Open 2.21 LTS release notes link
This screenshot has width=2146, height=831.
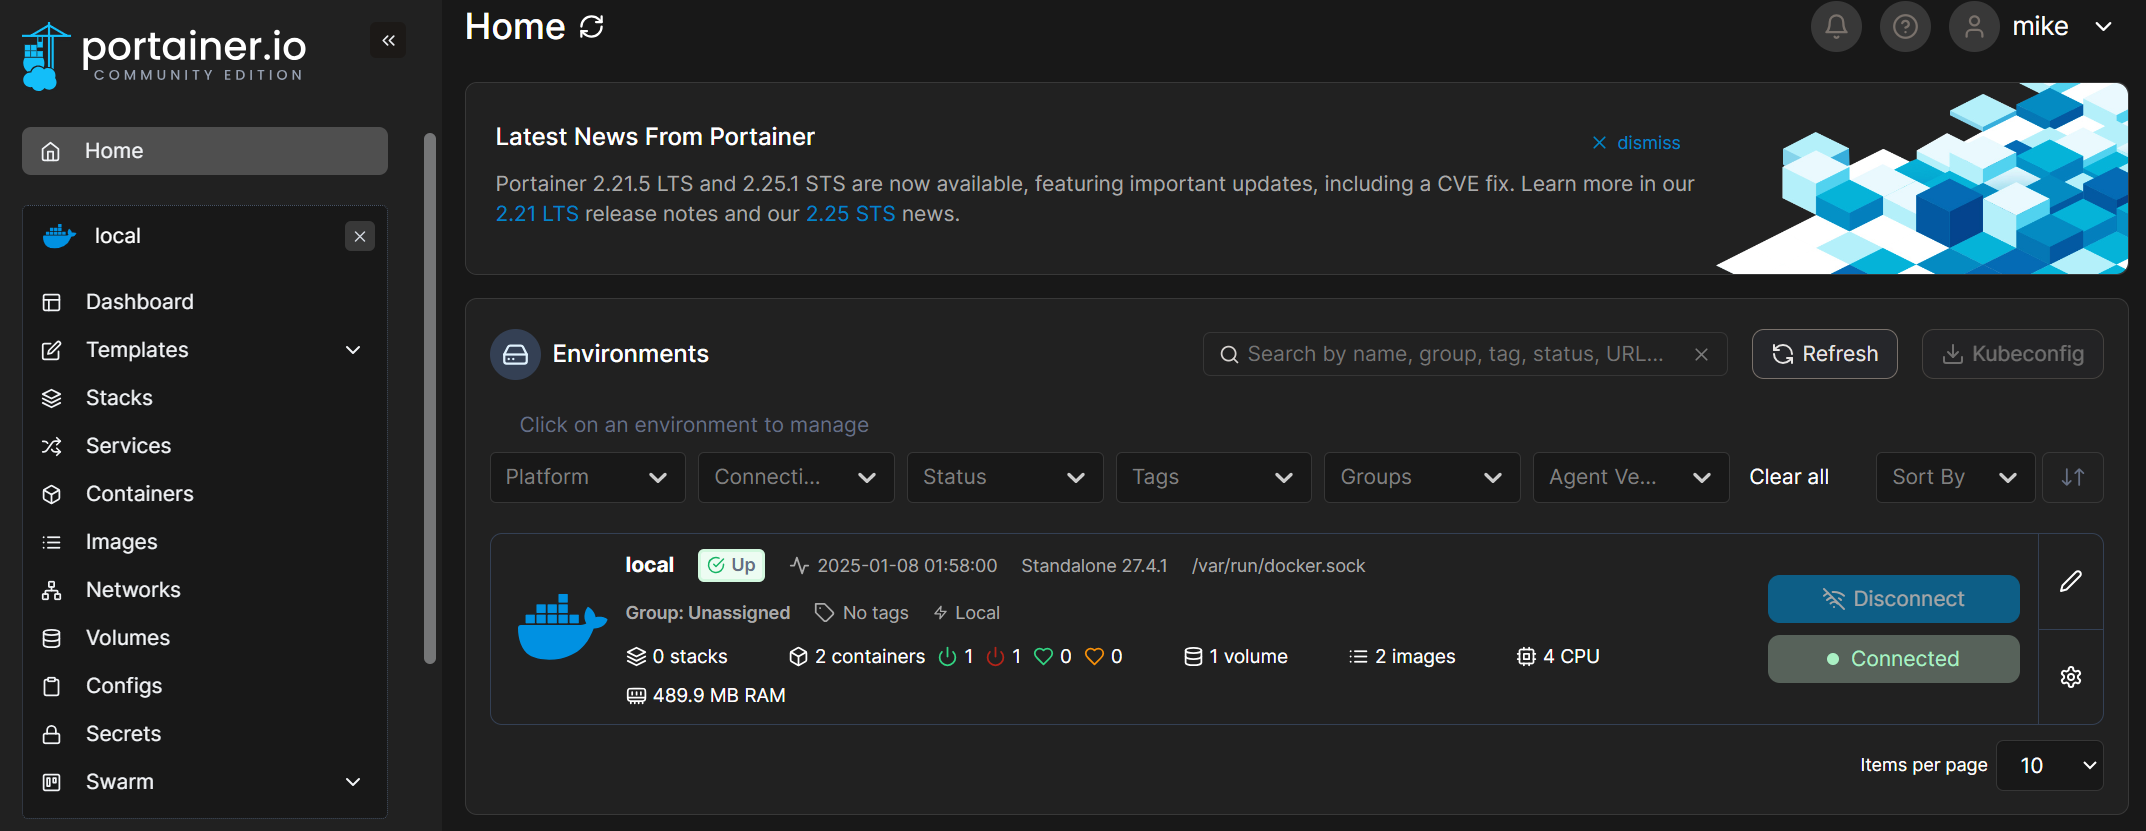[x=537, y=214]
